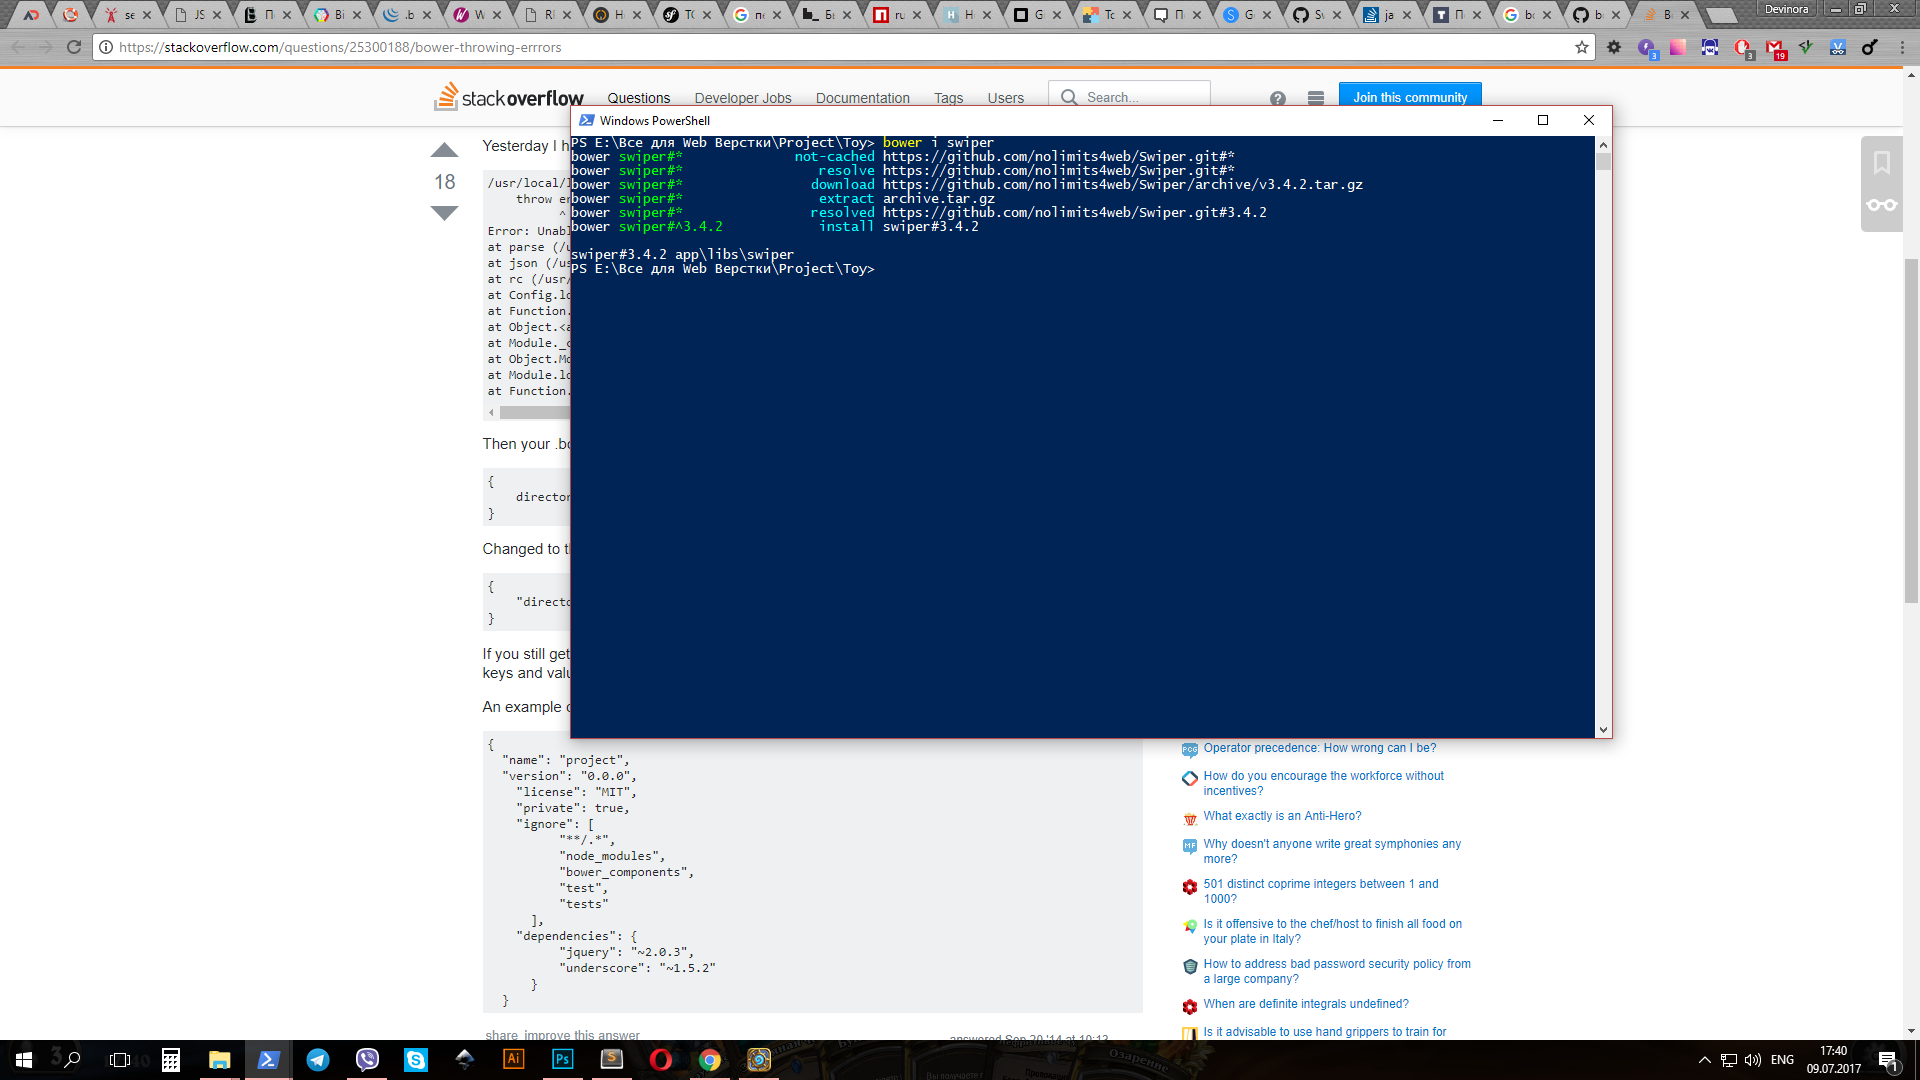Open 'How do you encourage the workforce' link
Image resolution: width=1920 pixels, height=1080 pixels.
click(x=1323, y=783)
